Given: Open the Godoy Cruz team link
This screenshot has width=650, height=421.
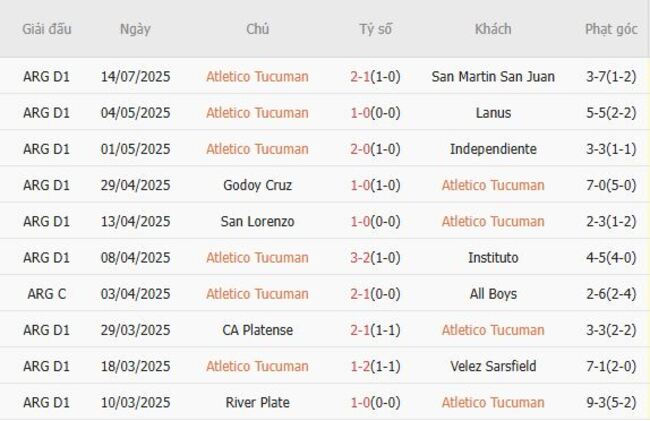Looking at the screenshot, I should [257, 185].
